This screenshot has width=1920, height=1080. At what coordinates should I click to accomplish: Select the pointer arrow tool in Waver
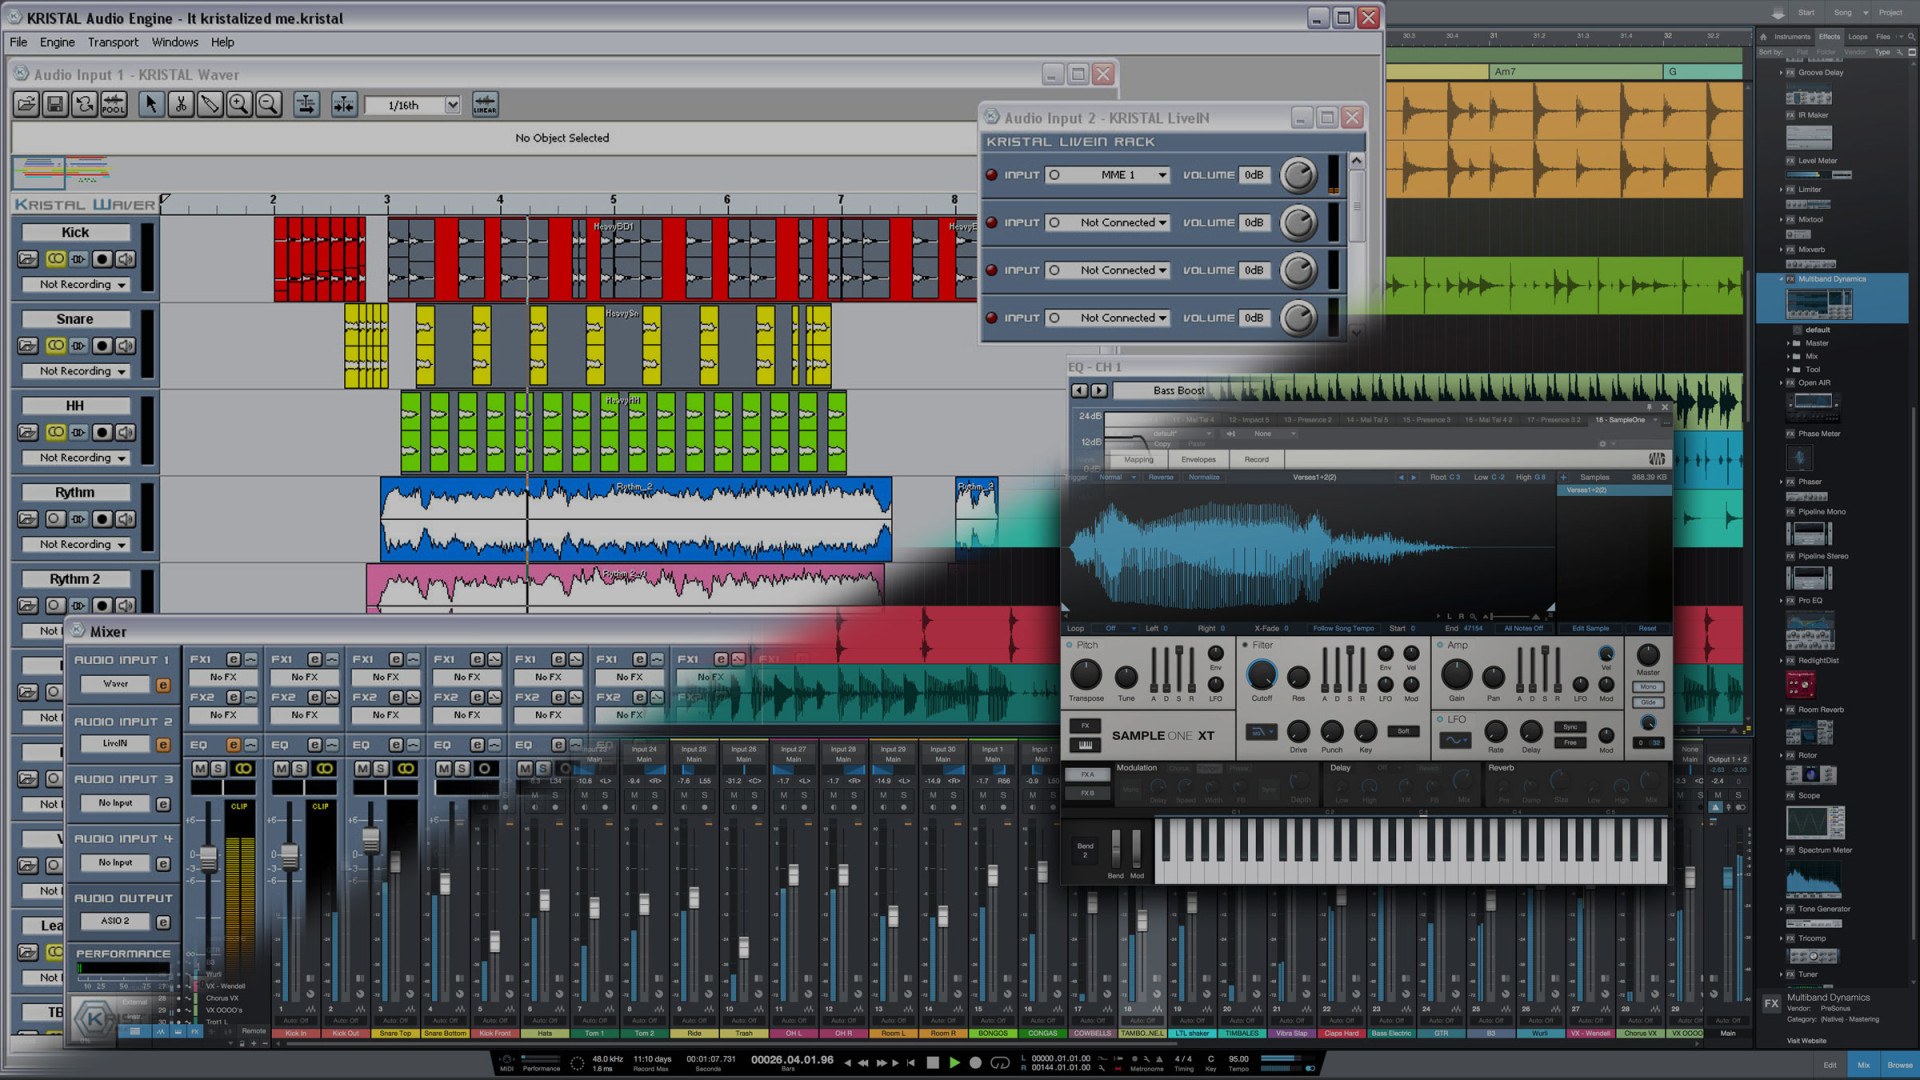point(151,104)
